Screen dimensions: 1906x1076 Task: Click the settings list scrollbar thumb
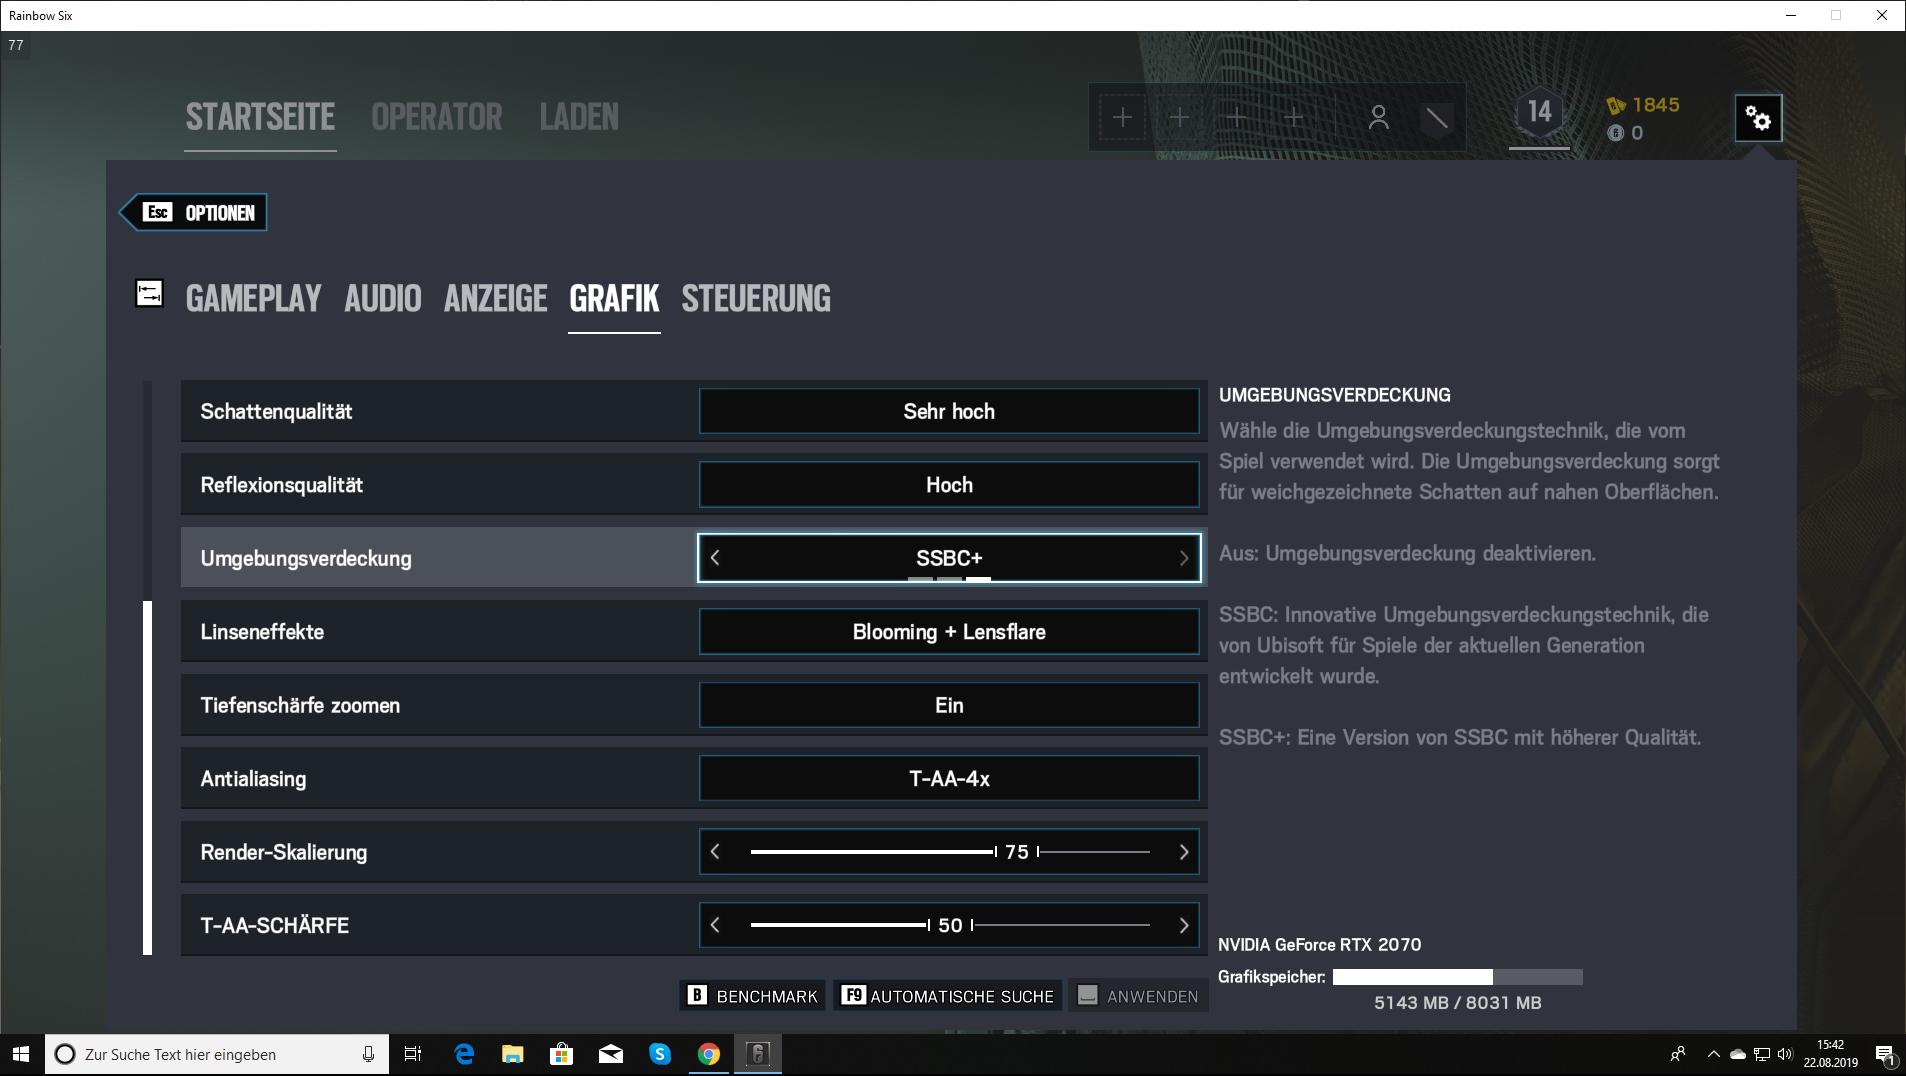tap(148, 778)
